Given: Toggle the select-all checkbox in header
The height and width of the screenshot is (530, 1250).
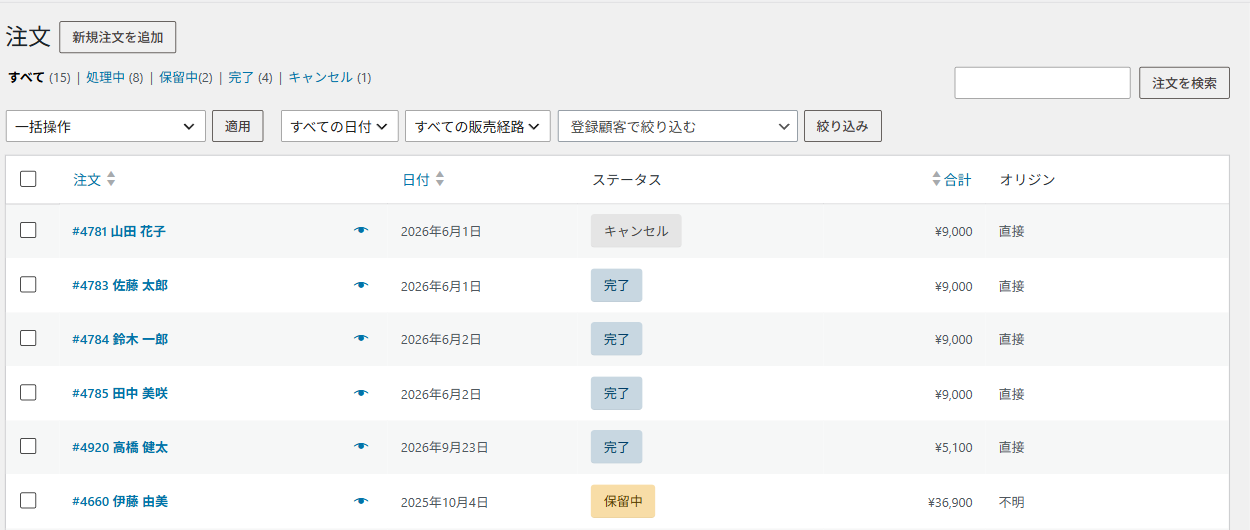Looking at the screenshot, I should pyautogui.click(x=28, y=179).
